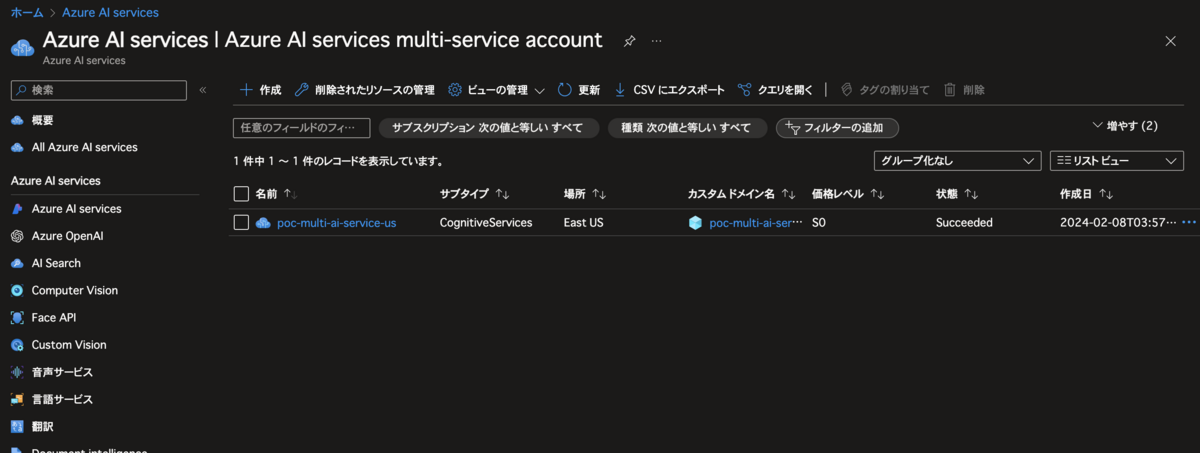Open AI Search sidebar item
The height and width of the screenshot is (453, 1200).
click(56, 263)
